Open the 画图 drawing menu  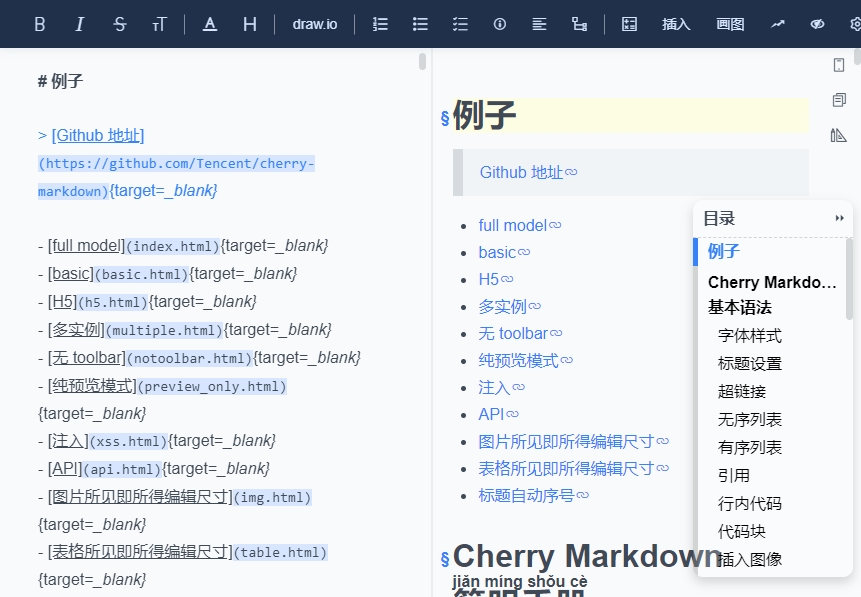pos(730,24)
